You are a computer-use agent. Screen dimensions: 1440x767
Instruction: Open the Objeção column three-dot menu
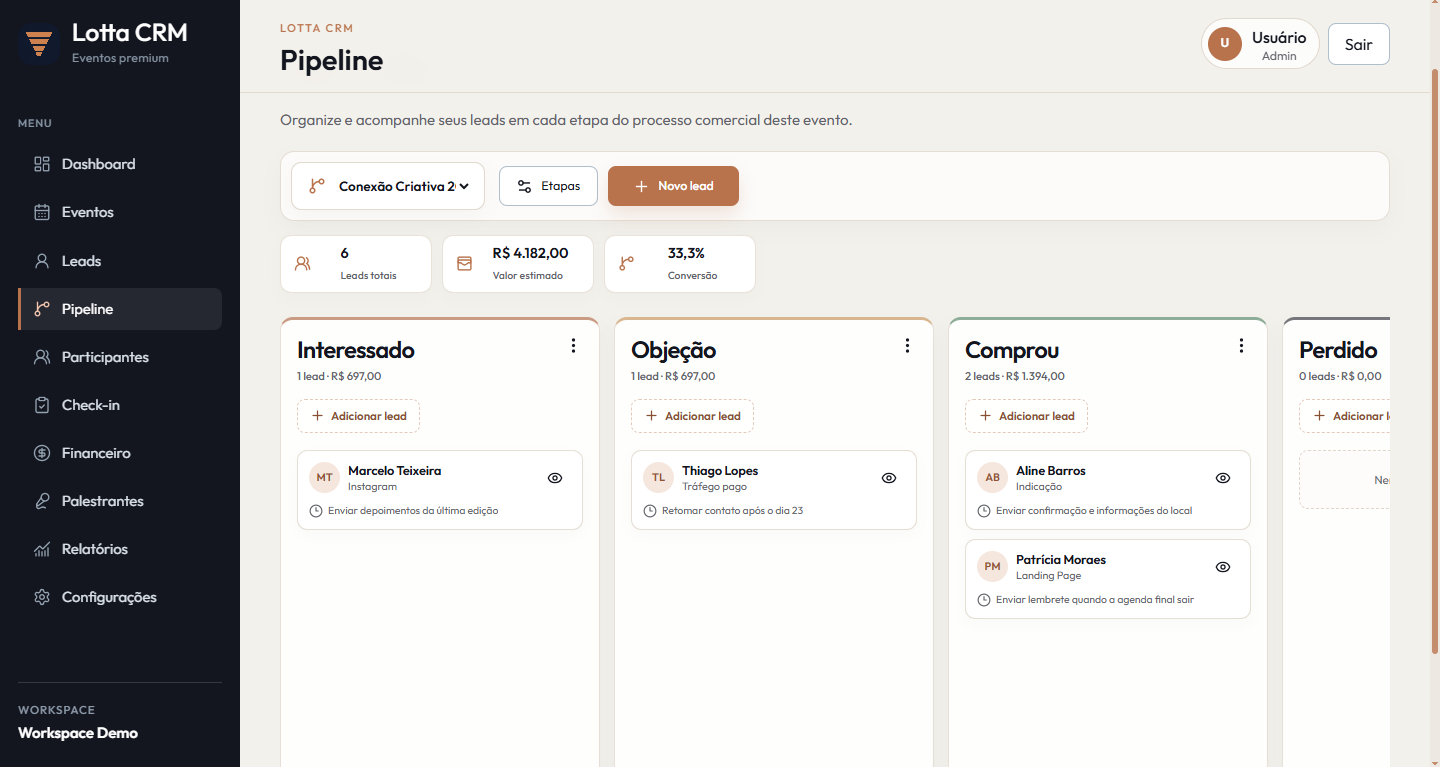click(x=907, y=346)
